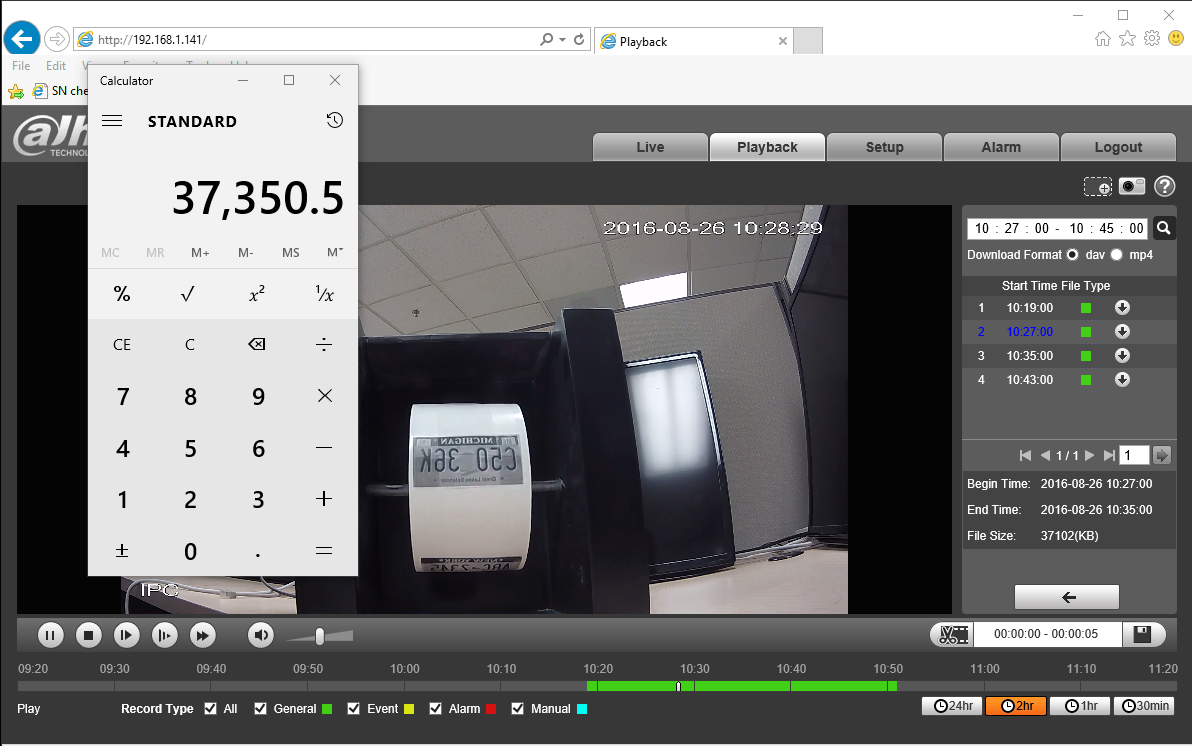
Task: Toggle the Manual record type checkbox
Action: point(518,709)
